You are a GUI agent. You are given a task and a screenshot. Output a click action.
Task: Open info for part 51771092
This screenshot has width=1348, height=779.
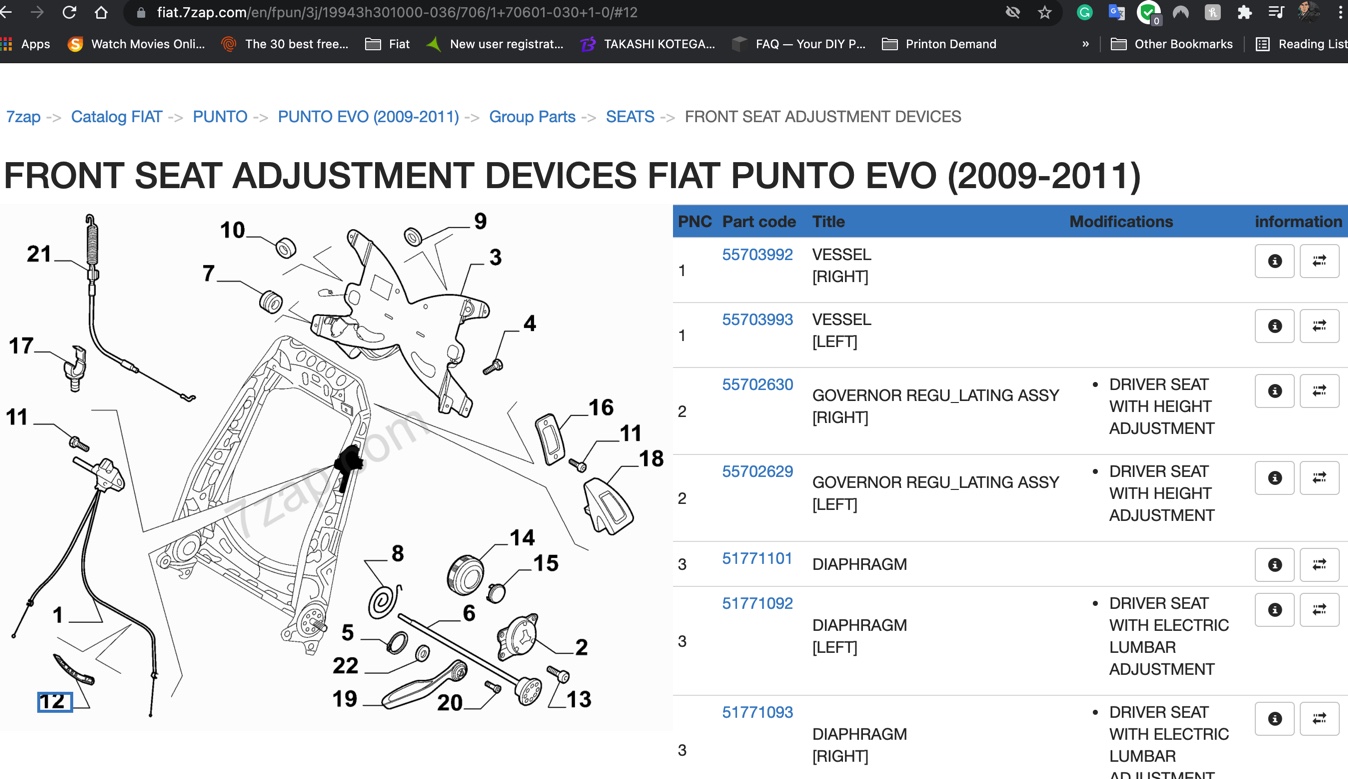click(x=1274, y=610)
